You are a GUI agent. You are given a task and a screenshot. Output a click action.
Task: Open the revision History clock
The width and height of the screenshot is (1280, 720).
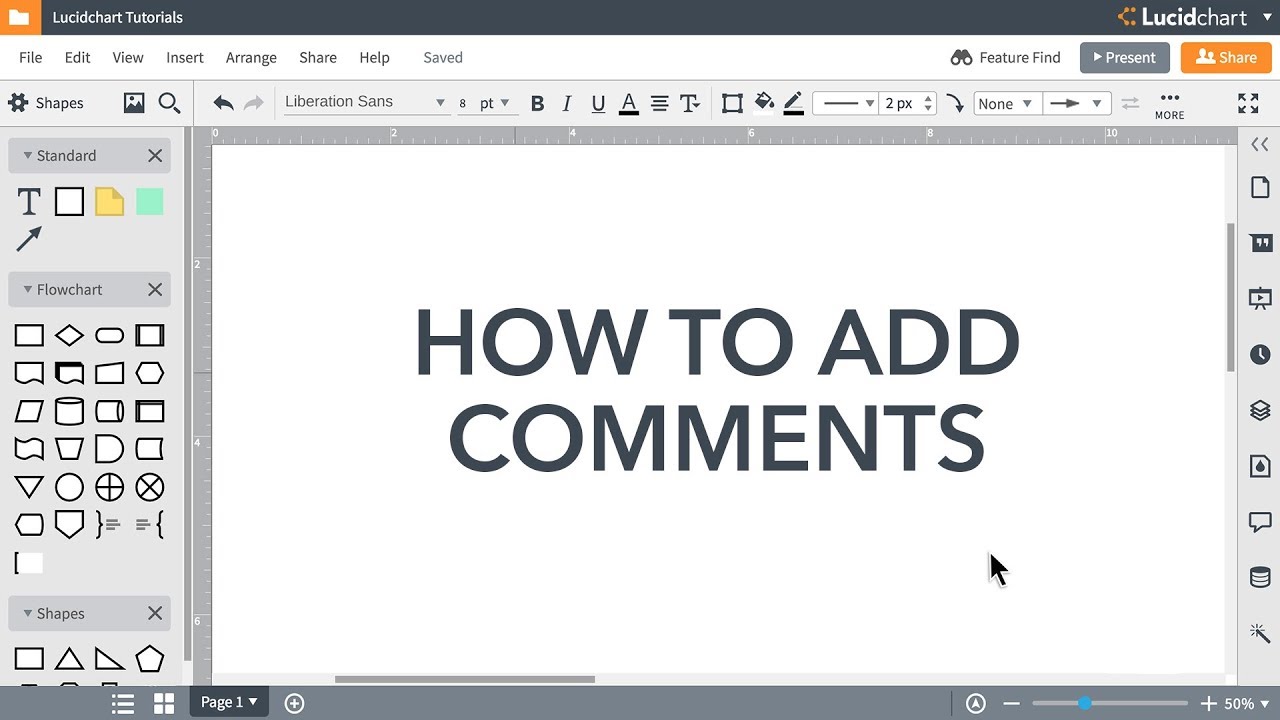tap(1259, 354)
